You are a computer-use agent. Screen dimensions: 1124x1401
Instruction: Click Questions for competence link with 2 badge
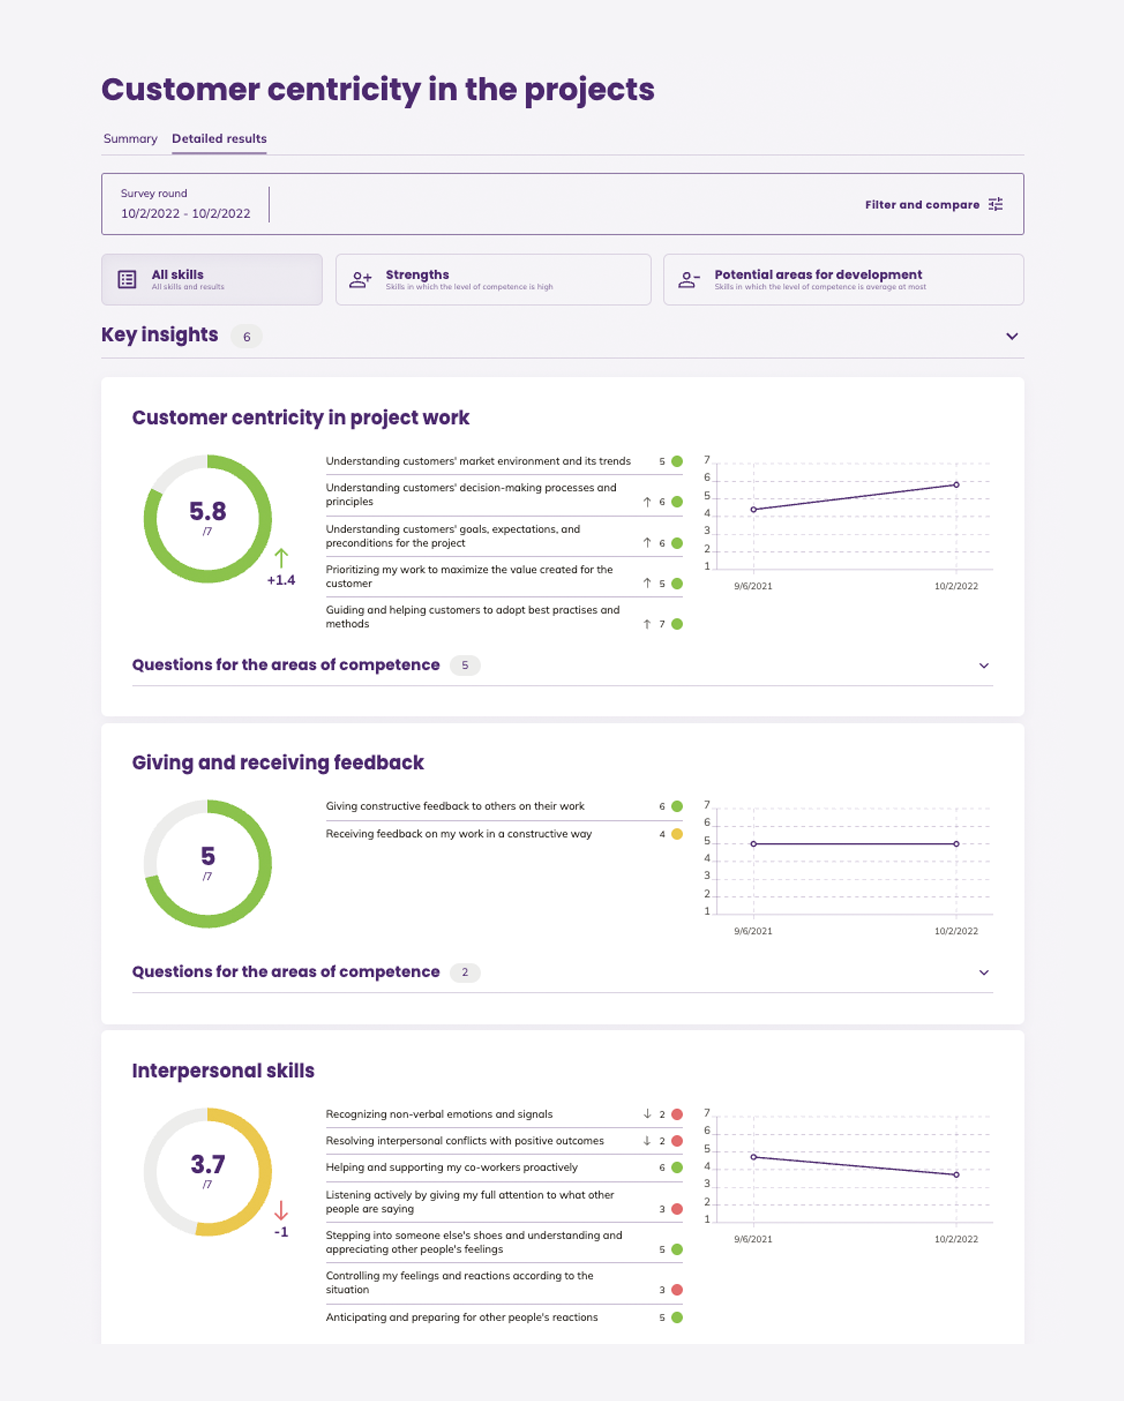[286, 972]
